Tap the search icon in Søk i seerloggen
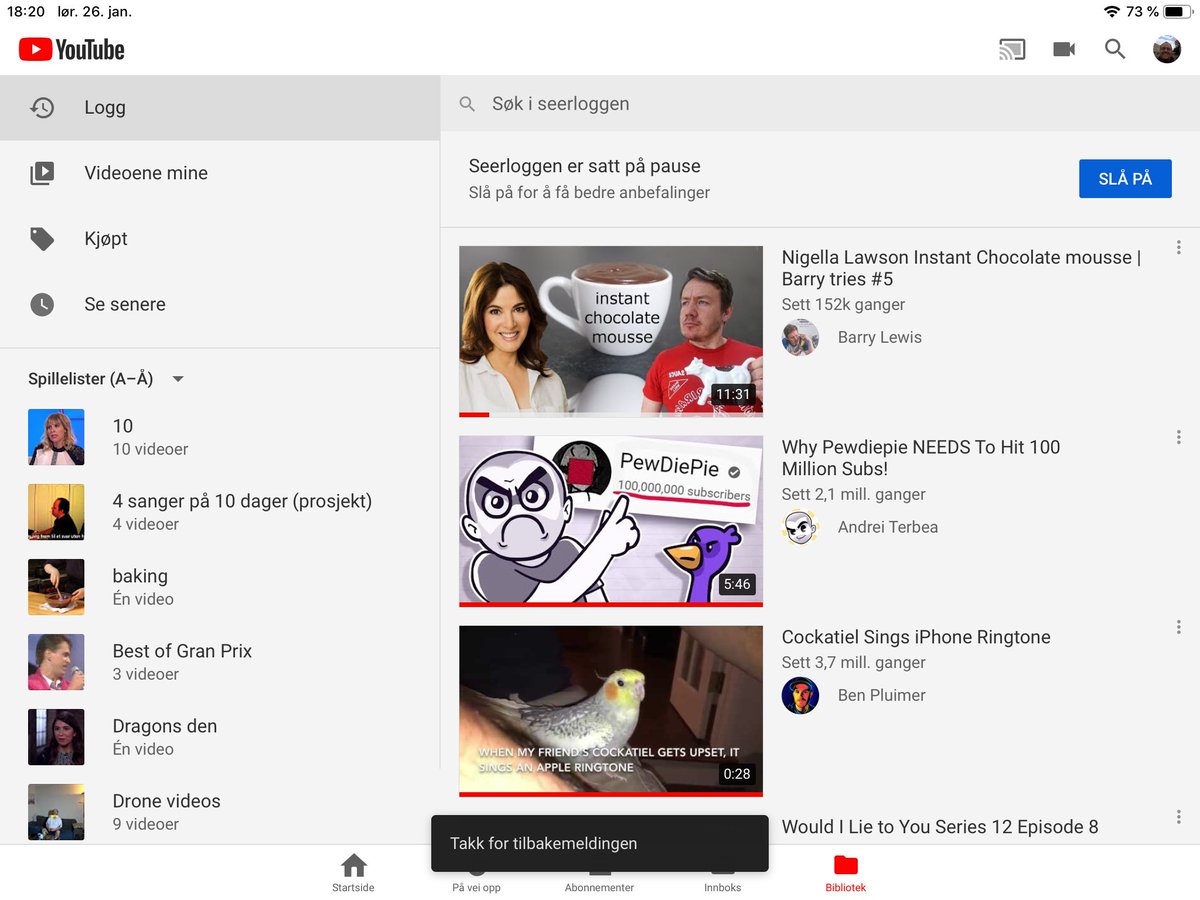This screenshot has width=1200, height=900. (467, 104)
